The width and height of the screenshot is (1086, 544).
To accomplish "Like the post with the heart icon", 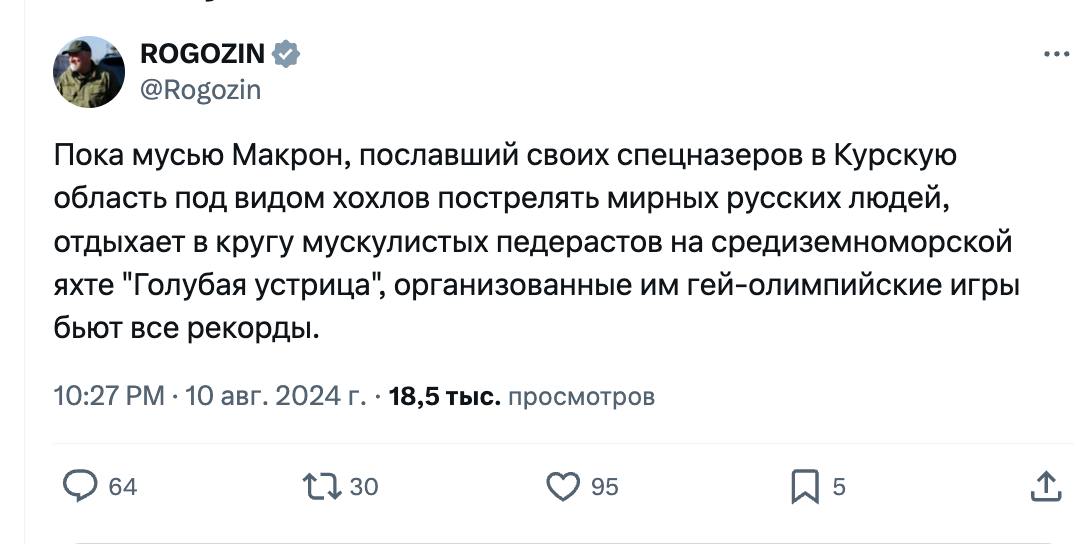I will (563, 486).
